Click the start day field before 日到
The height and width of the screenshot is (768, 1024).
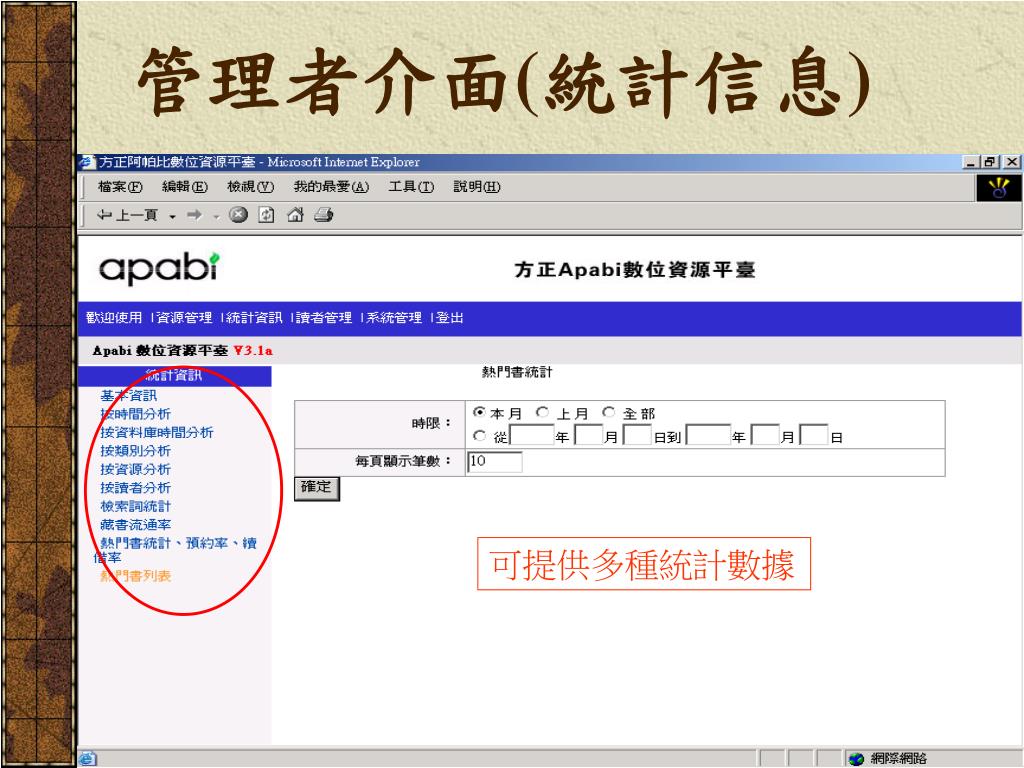coord(637,435)
